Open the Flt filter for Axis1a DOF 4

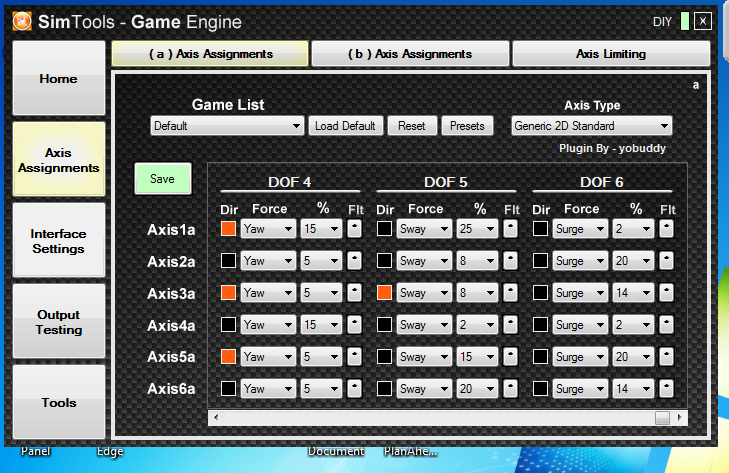coord(354,229)
